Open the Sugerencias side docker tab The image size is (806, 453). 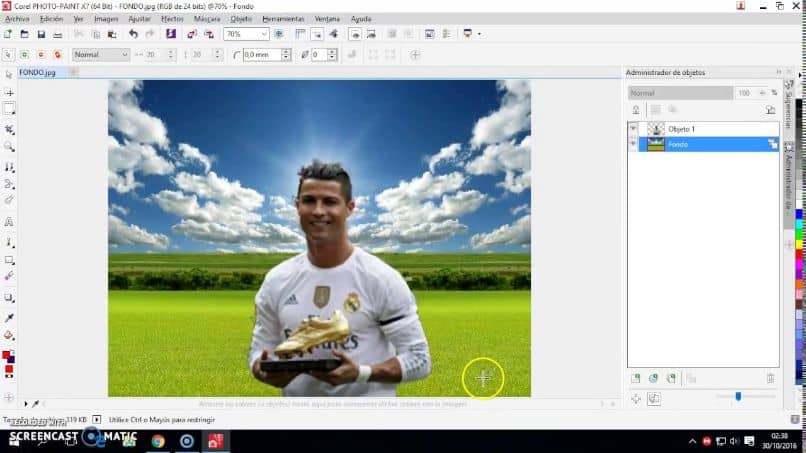(x=789, y=104)
